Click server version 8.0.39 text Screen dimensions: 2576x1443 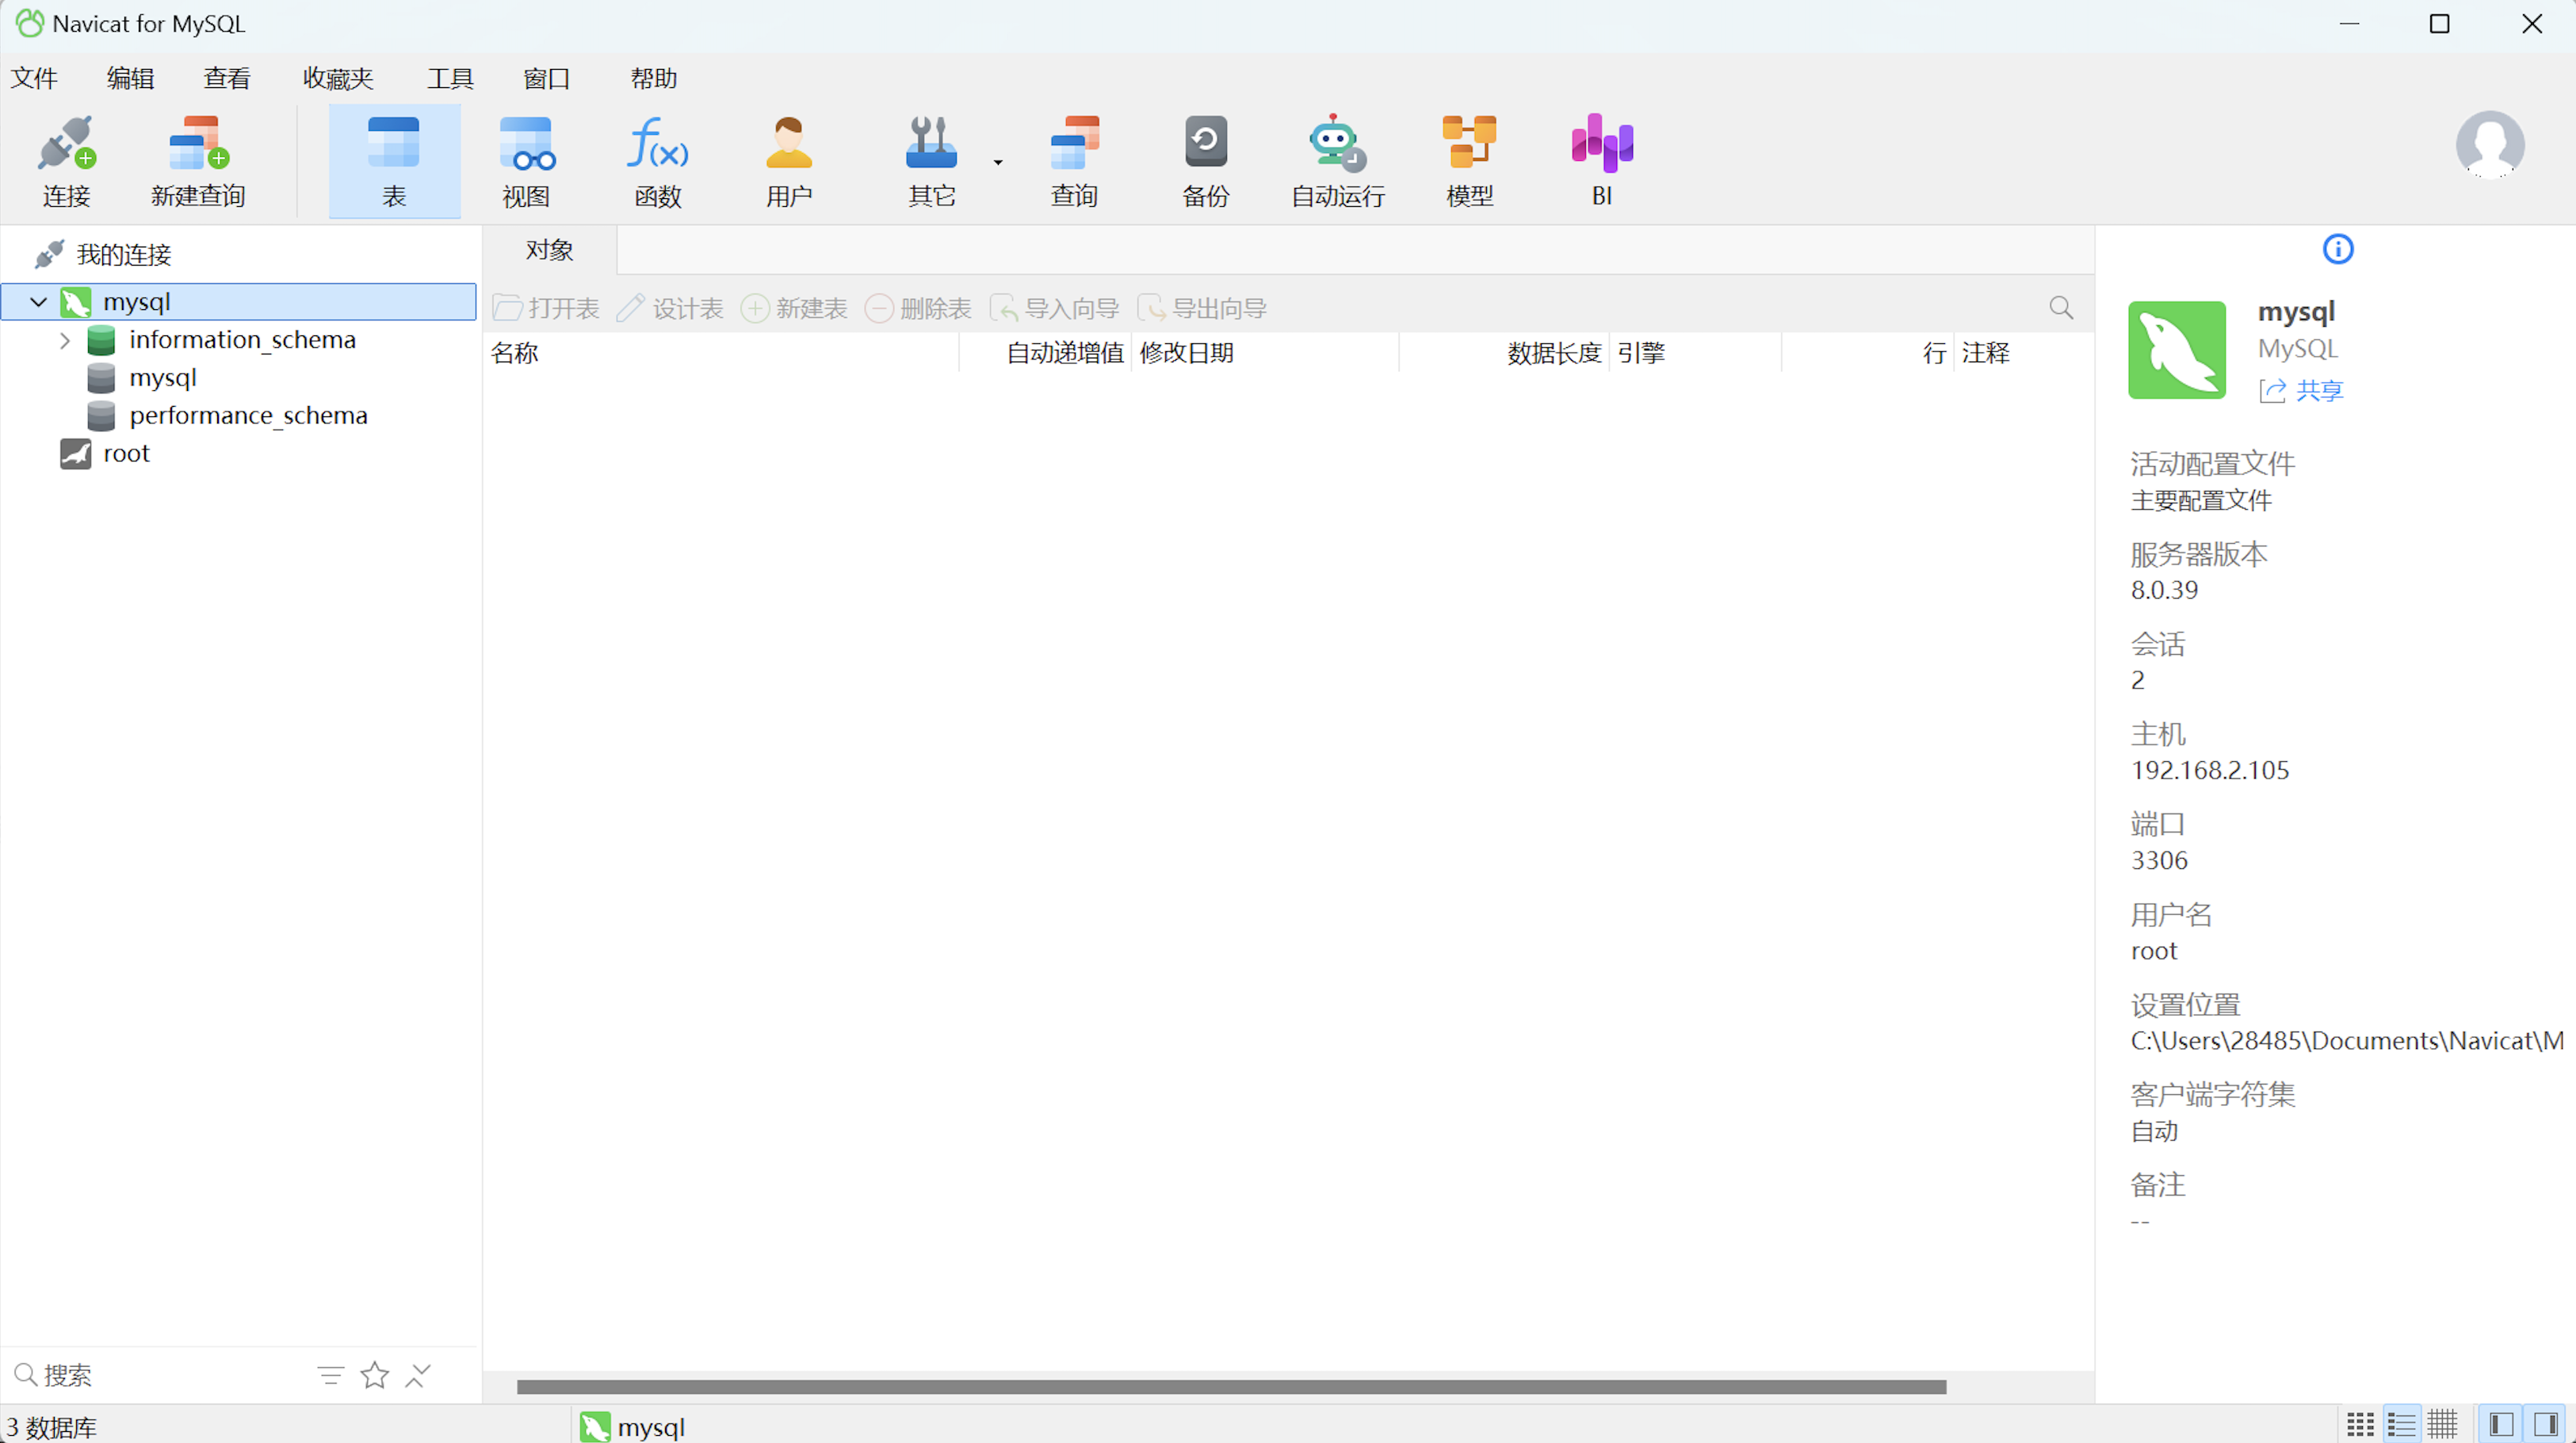(2164, 590)
